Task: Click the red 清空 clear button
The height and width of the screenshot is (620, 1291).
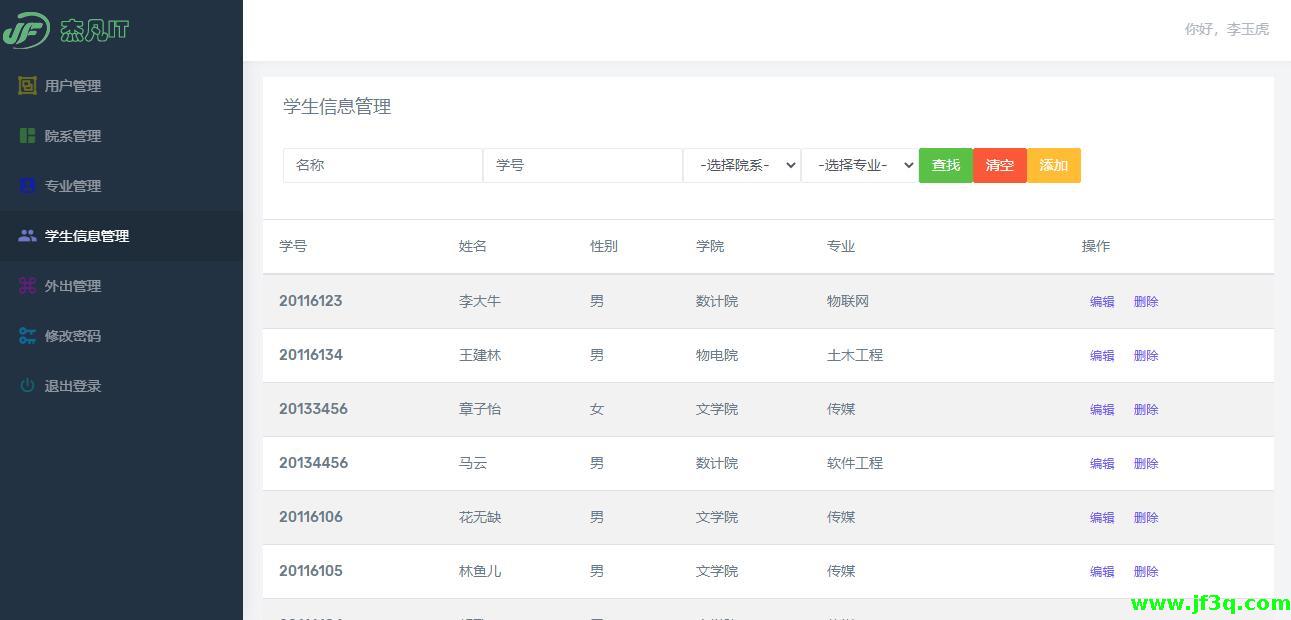Action: [x=999, y=165]
